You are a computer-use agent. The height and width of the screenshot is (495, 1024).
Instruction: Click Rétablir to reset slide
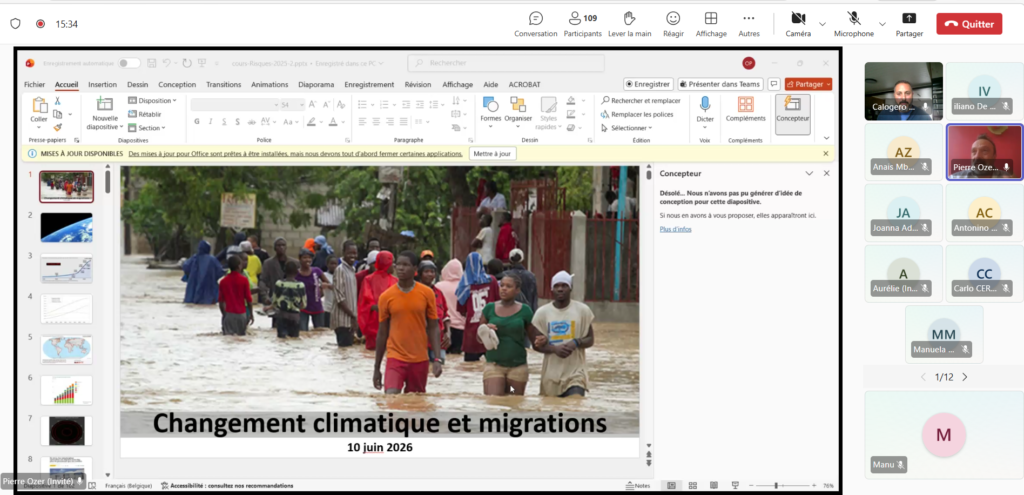pos(144,114)
